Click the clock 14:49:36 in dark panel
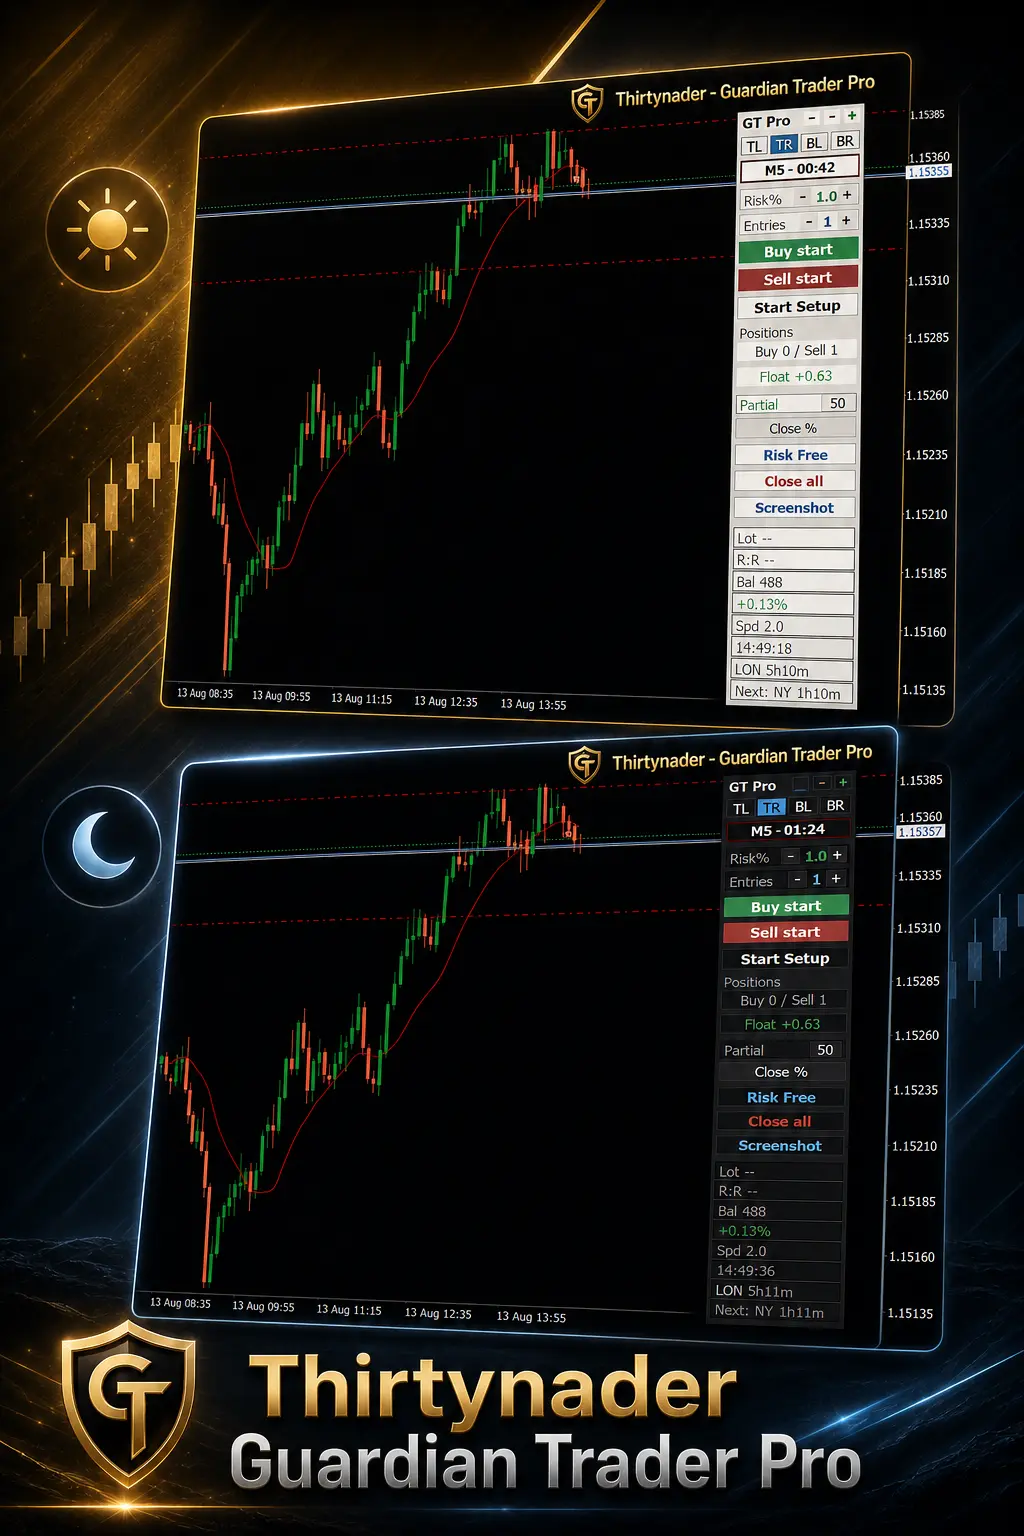 [x=777, y=1271]
